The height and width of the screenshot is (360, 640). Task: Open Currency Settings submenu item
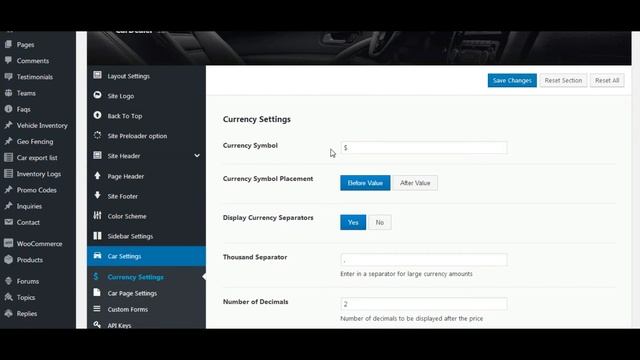coord(135,277)
